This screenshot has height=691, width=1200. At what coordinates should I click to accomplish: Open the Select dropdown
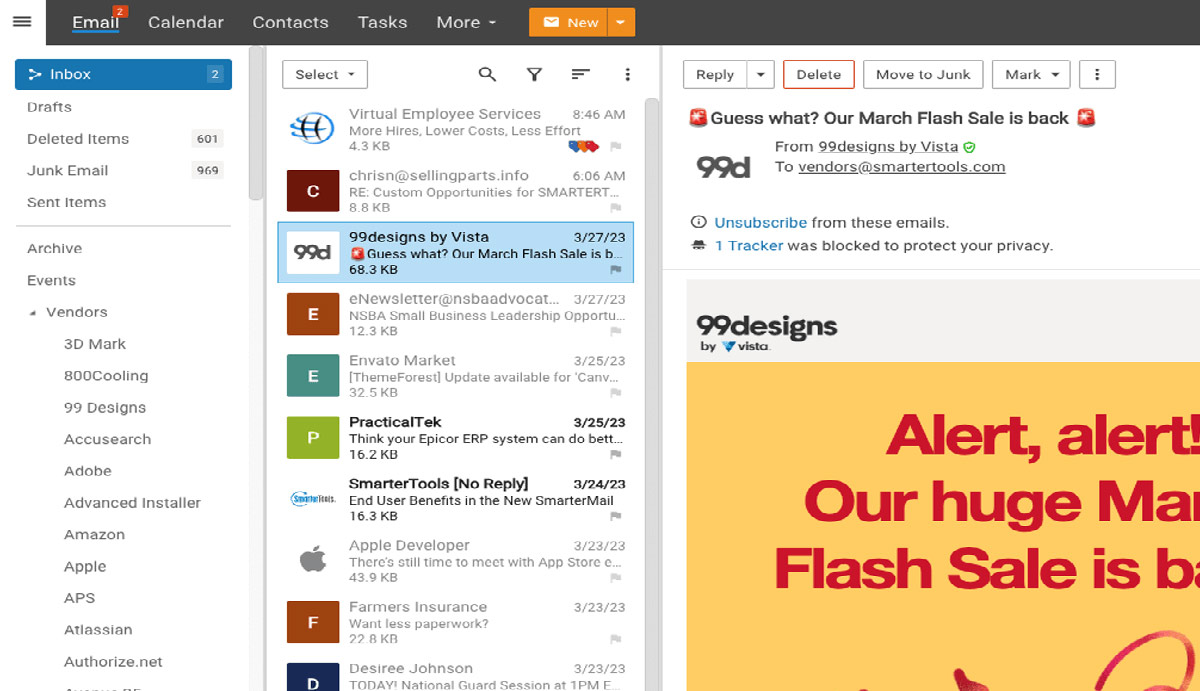point(325,74)
